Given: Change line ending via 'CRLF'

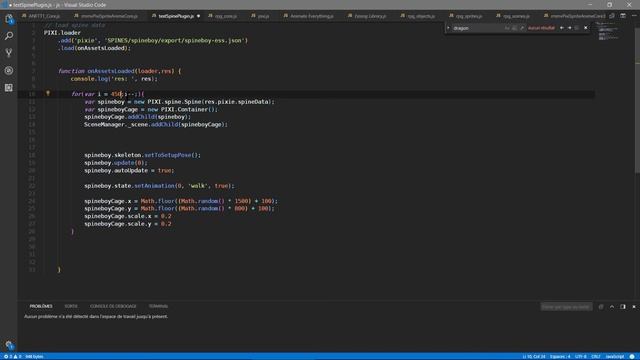Looking at the screenshot, I should pyautogui.click(x=596, y=356).
